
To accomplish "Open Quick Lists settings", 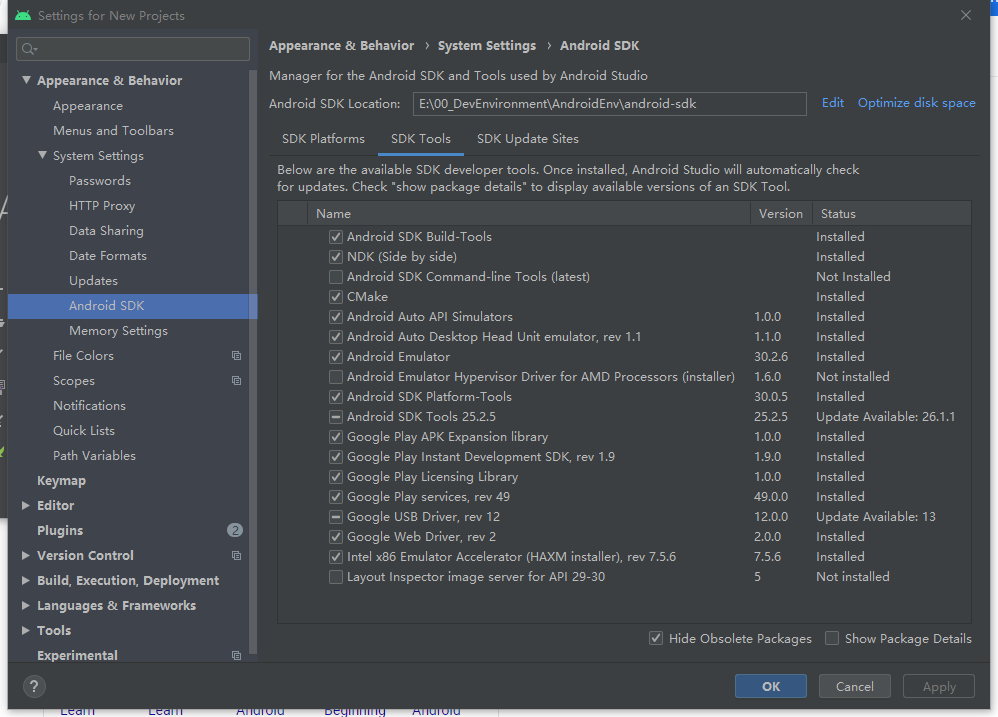I will (x=84, y=431).
